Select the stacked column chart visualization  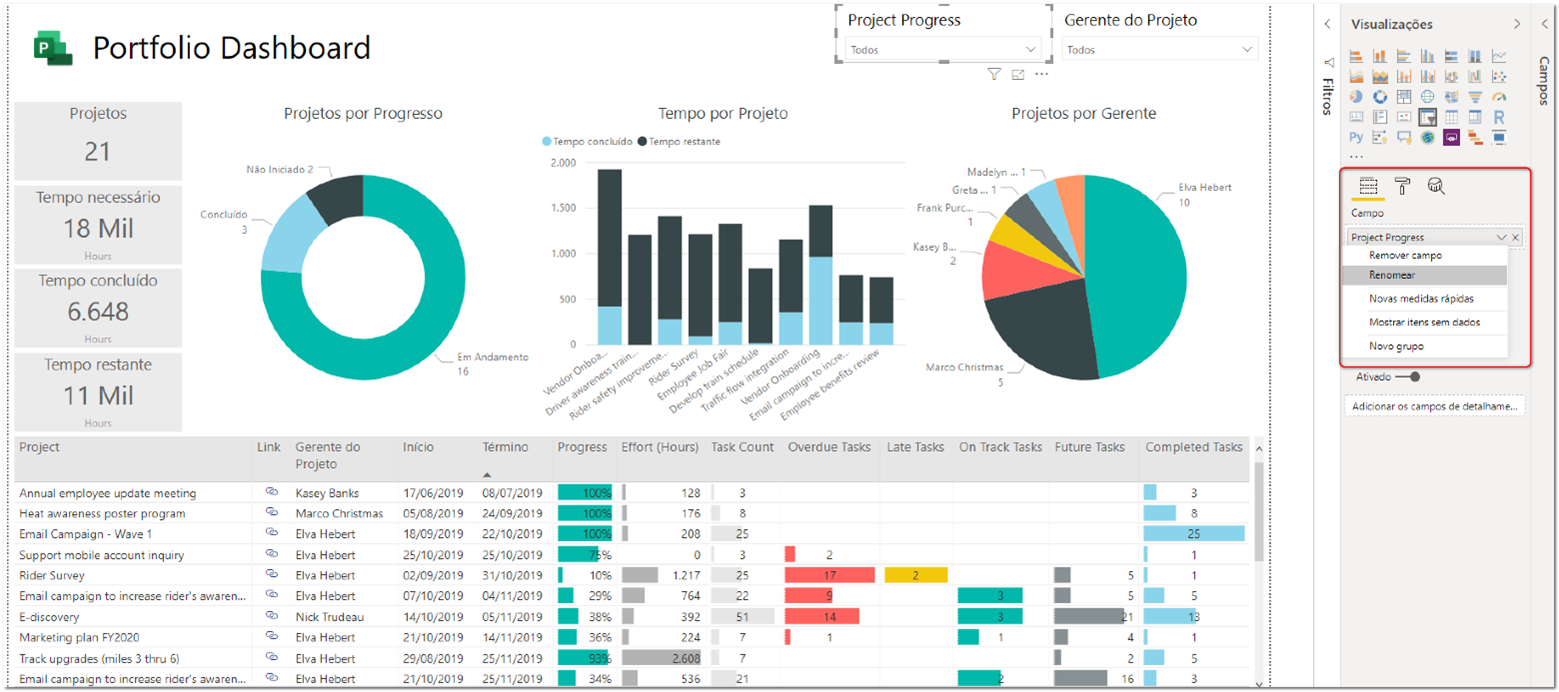coord(1380,56)
